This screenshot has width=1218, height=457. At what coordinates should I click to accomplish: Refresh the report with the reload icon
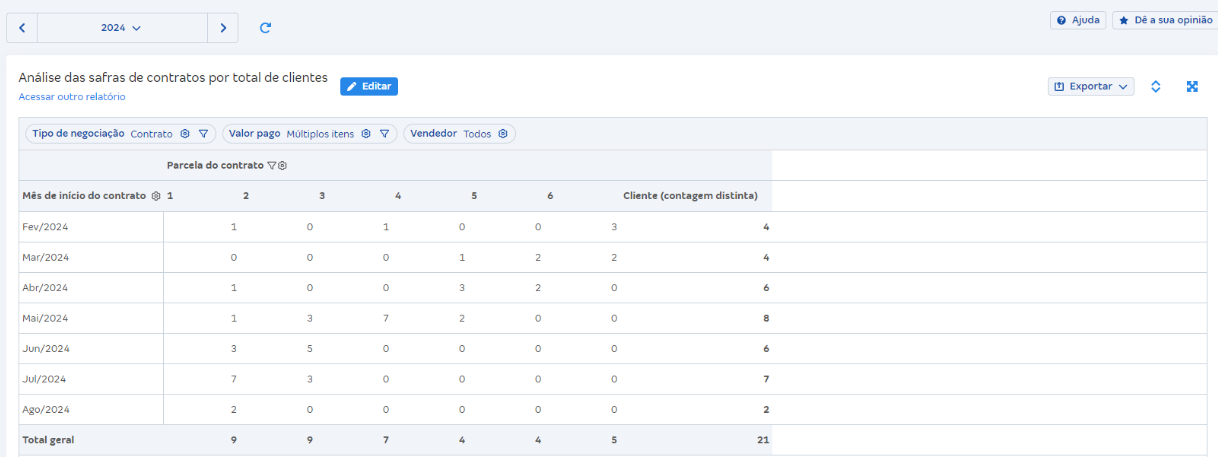[x=265, y=28]
